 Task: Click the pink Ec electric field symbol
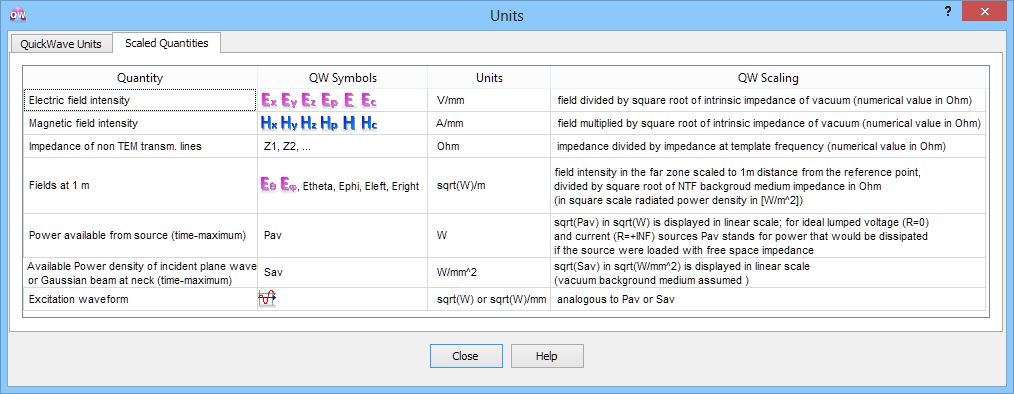(369, 101)
